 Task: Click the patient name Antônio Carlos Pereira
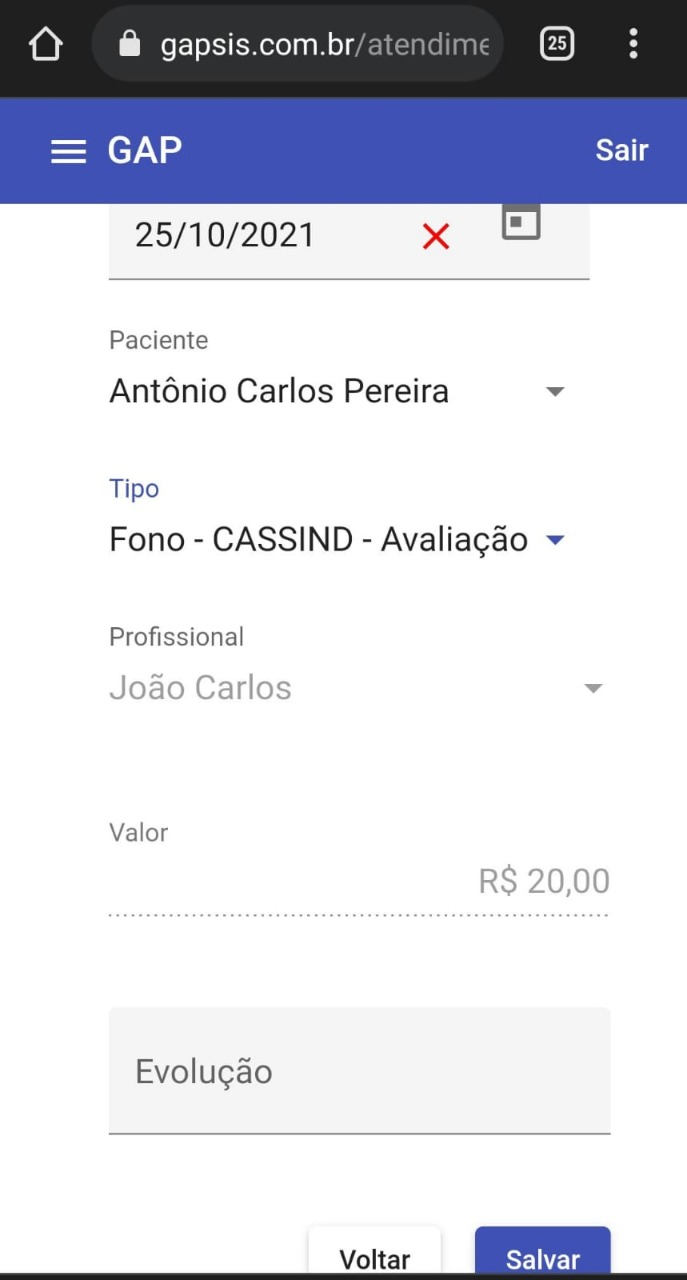click(279, 391)
